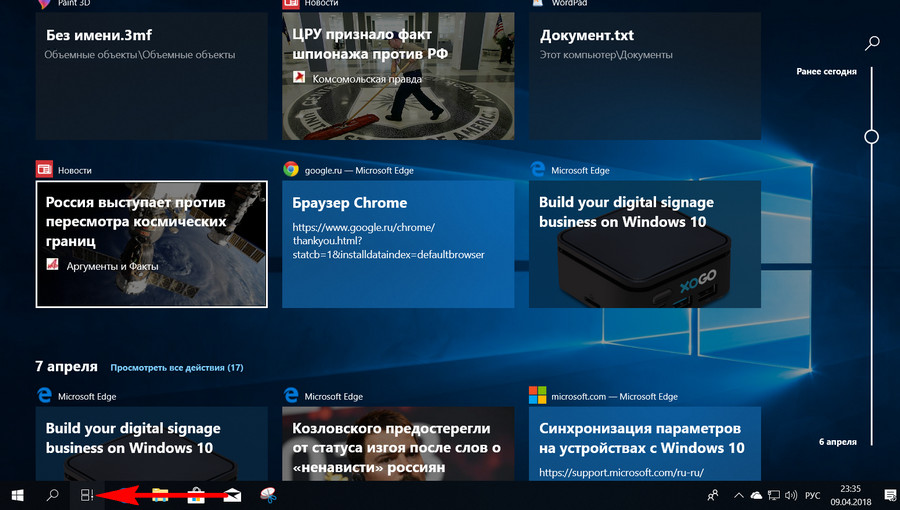Launch Microsoft Store from the taskbar

[197, 495]
